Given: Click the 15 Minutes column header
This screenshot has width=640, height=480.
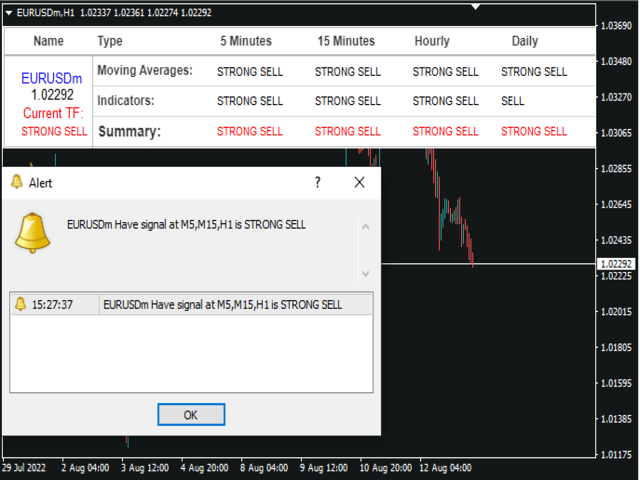Looking at the screenshot, I should tap(346, 41).
